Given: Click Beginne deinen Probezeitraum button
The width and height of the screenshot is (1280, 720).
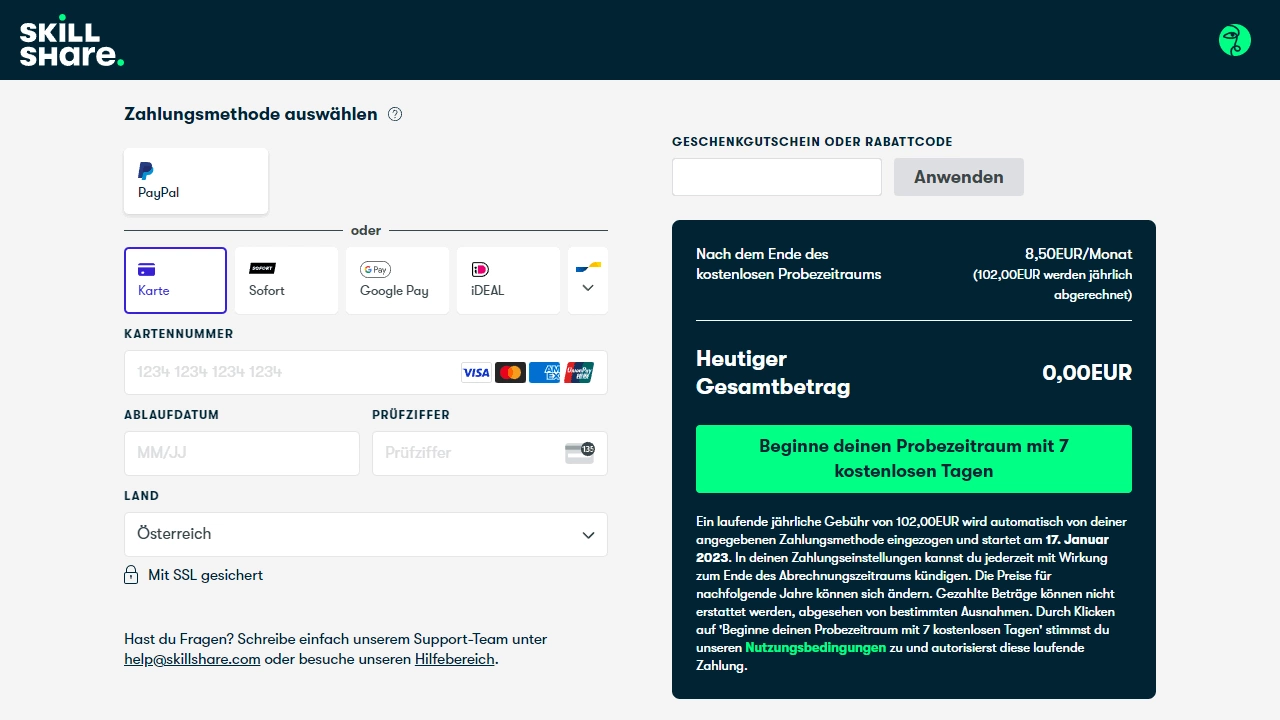Looking at the screenshot, I should click(x=914, y=459).
